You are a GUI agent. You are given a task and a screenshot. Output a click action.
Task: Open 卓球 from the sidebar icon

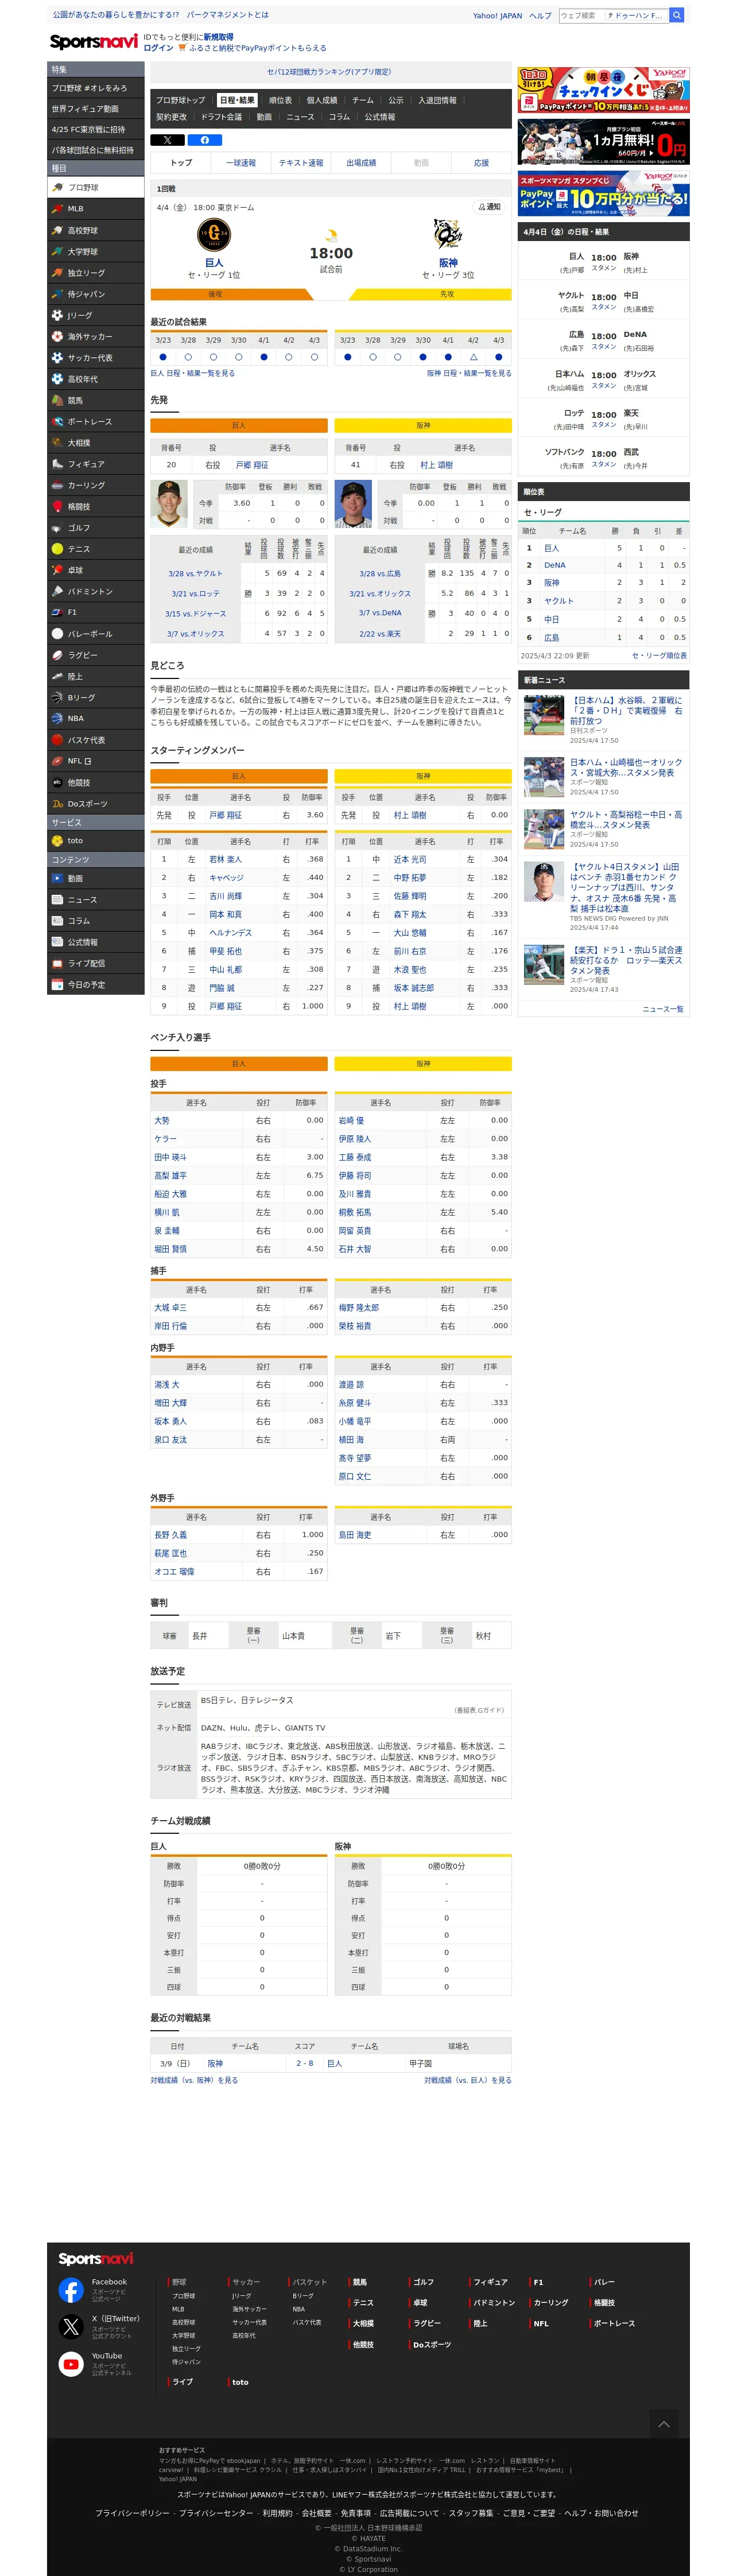(58, 570)
